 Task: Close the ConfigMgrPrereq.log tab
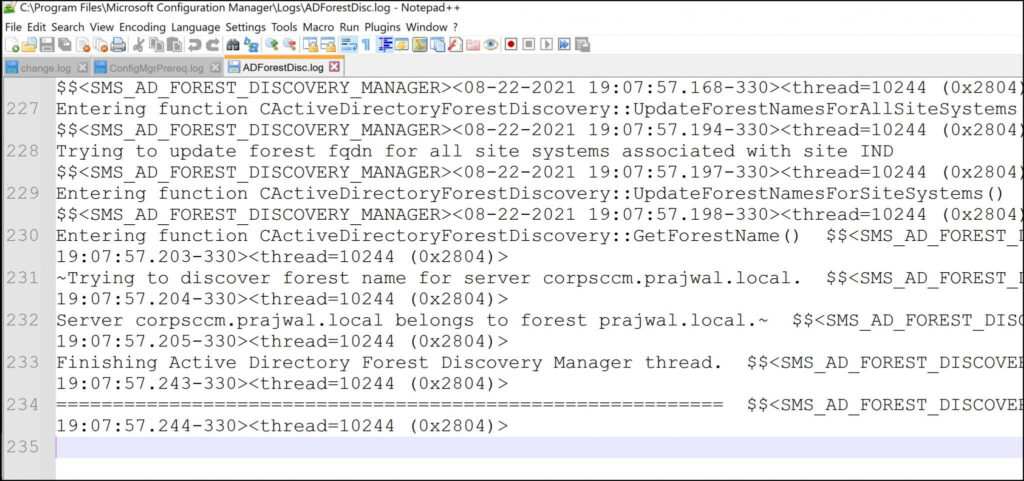215,67
